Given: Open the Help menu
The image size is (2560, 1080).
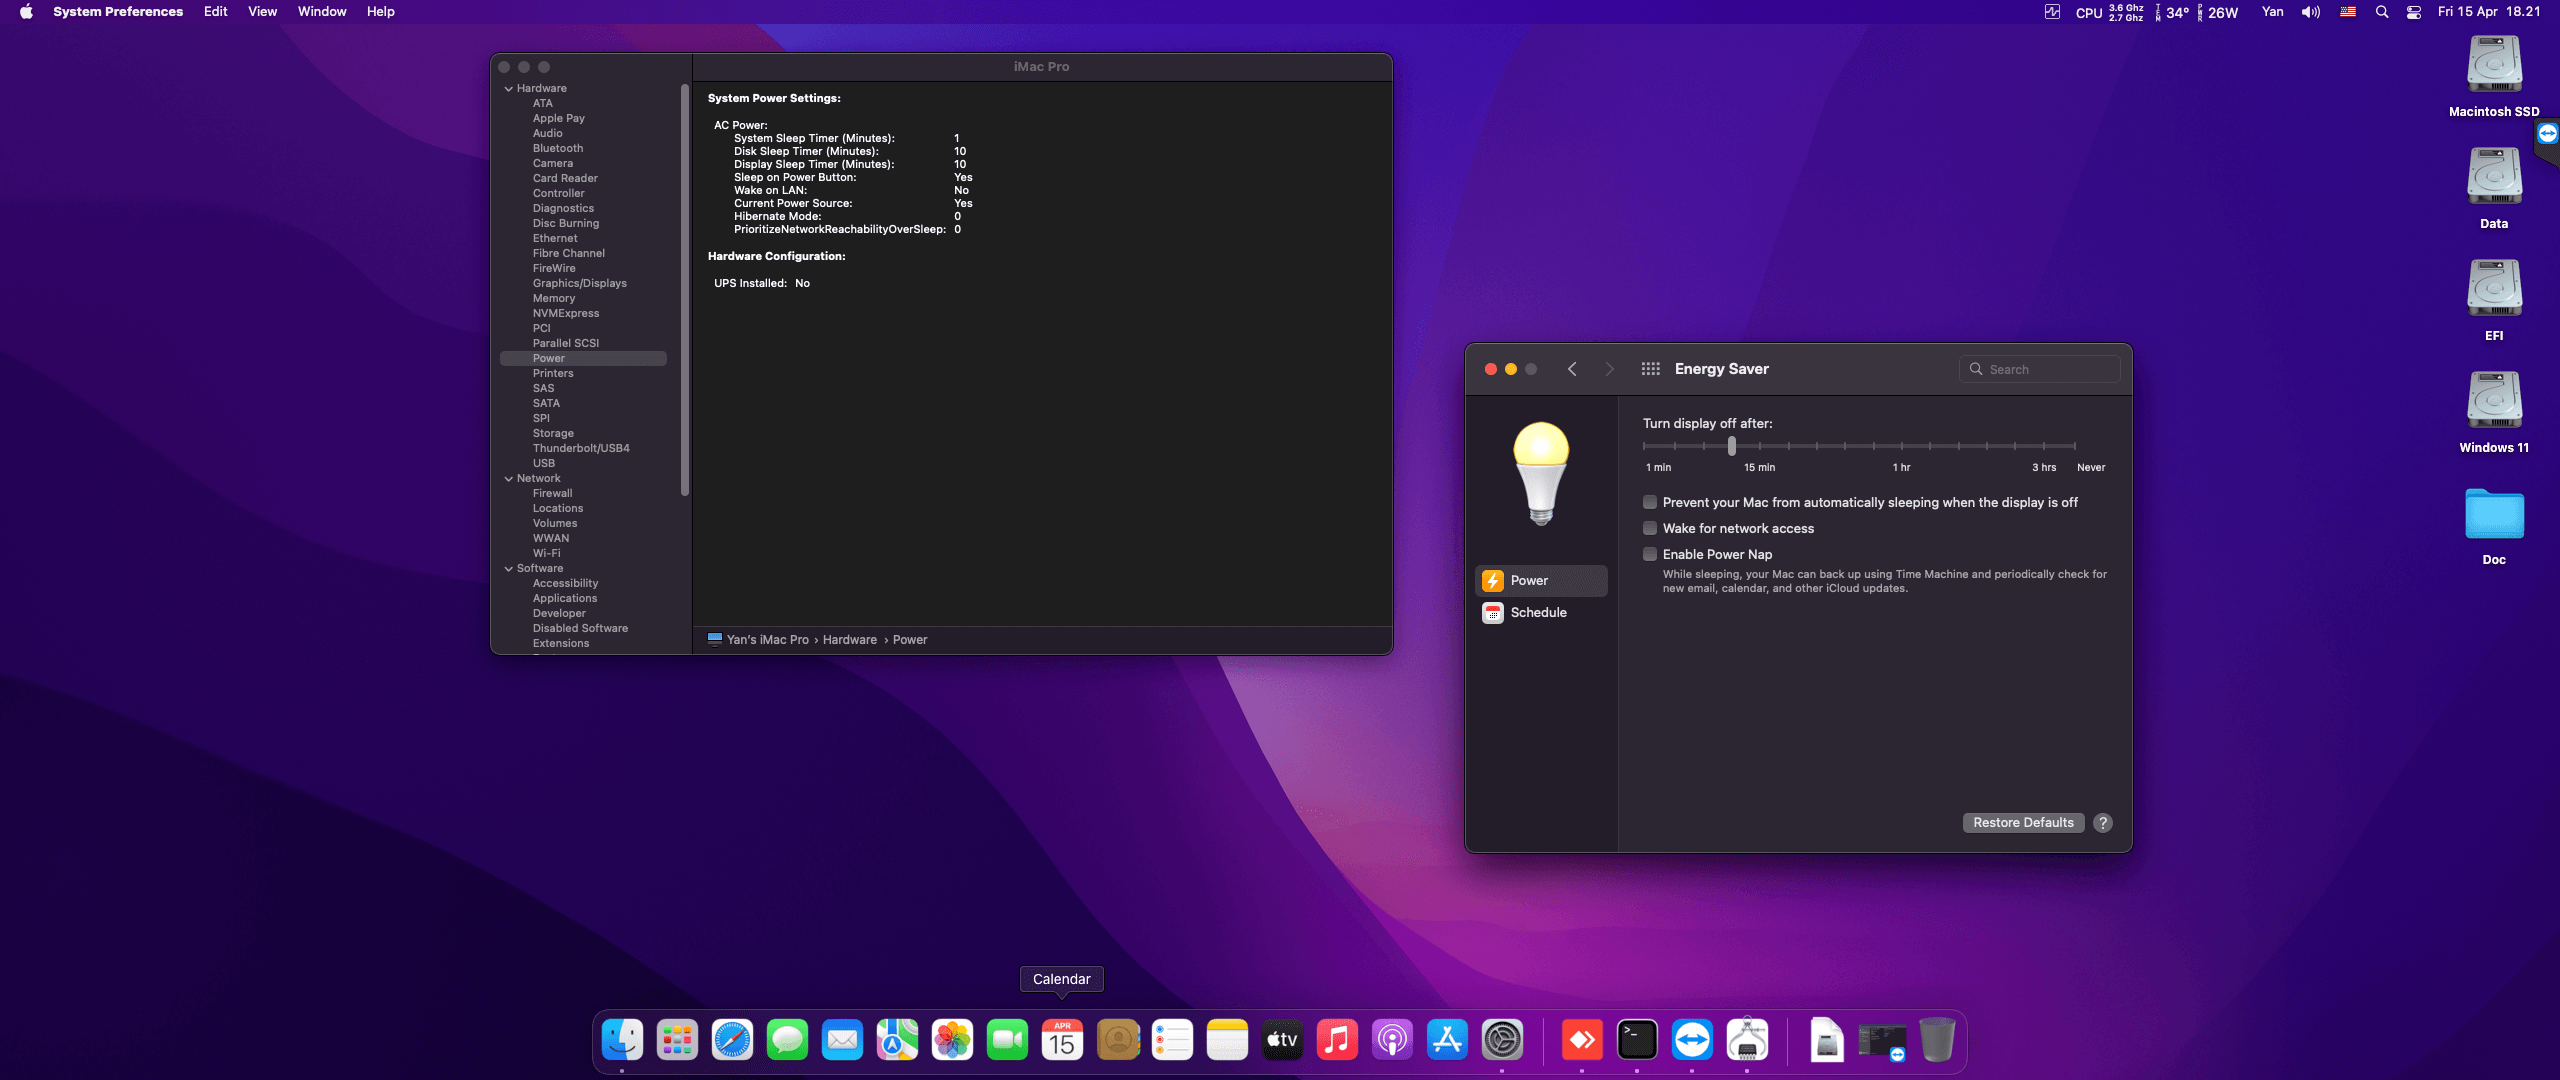Looking at the screenshot, I should pyautogui.click(x=381, y=12).
